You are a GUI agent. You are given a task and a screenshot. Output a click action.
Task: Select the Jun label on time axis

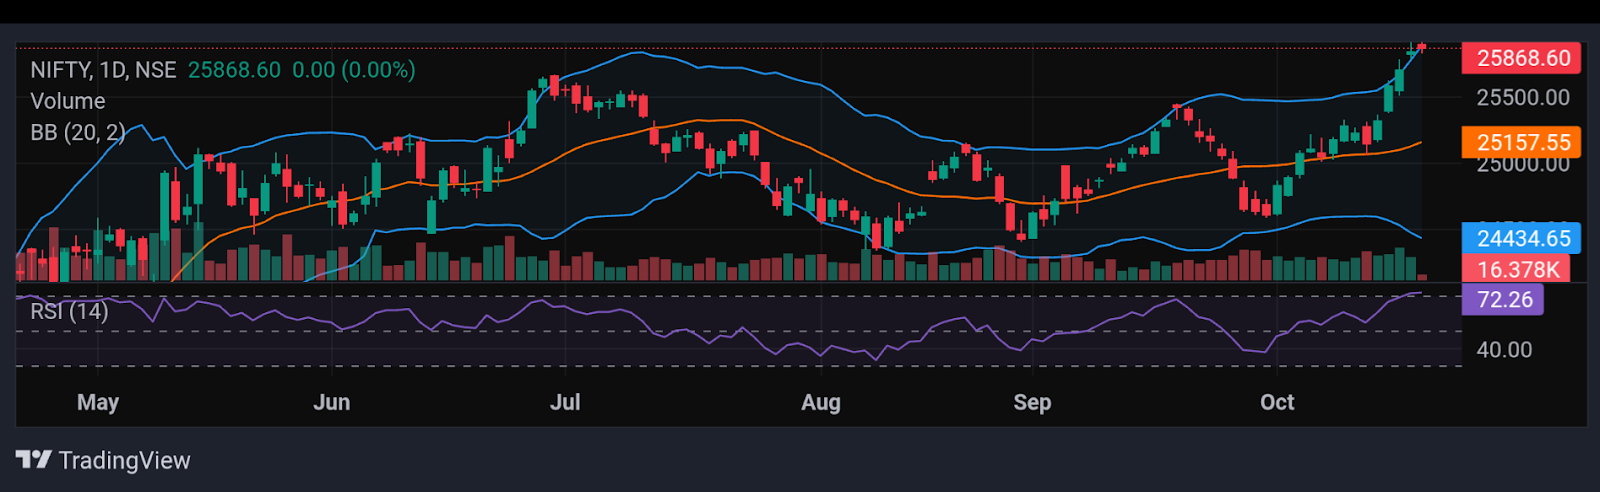pyautogui.click(x=332, y=402)
